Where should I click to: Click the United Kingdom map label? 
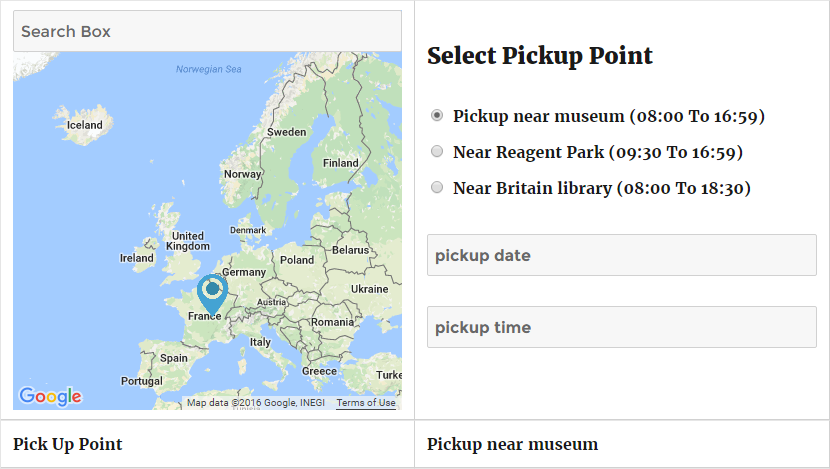pos(188,241)
